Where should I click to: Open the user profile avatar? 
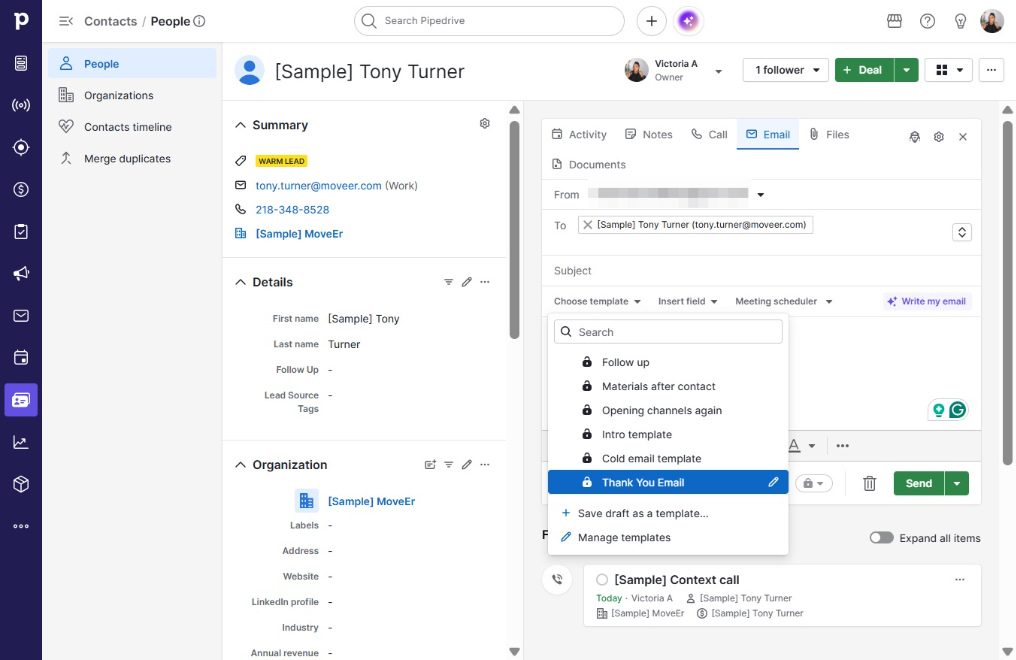991,21
